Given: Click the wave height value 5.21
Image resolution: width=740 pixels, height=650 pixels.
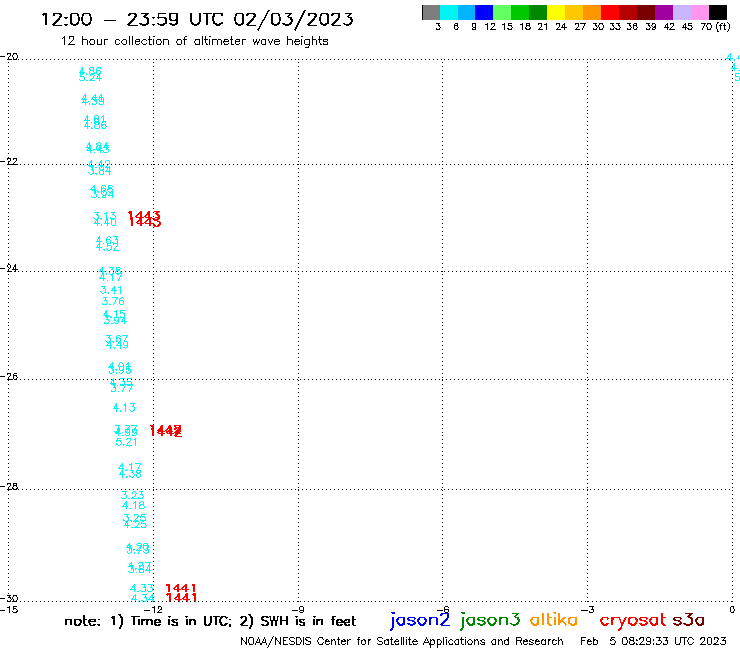Looking at the screenshot, I should [126, 442].
